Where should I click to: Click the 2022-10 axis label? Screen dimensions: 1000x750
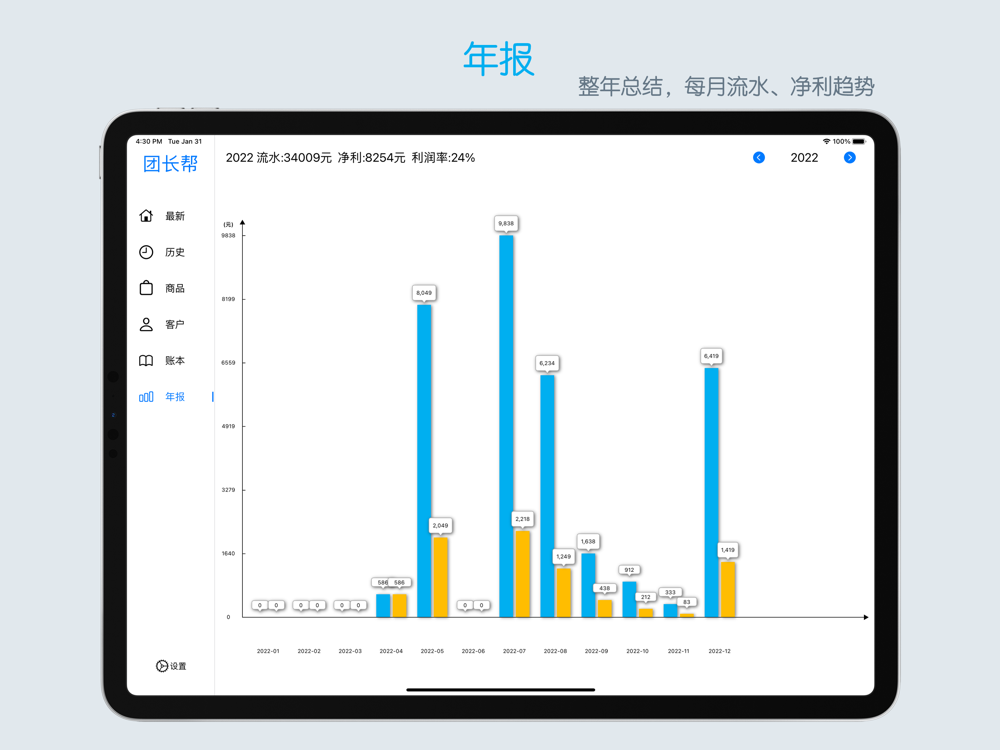point(637,651)
